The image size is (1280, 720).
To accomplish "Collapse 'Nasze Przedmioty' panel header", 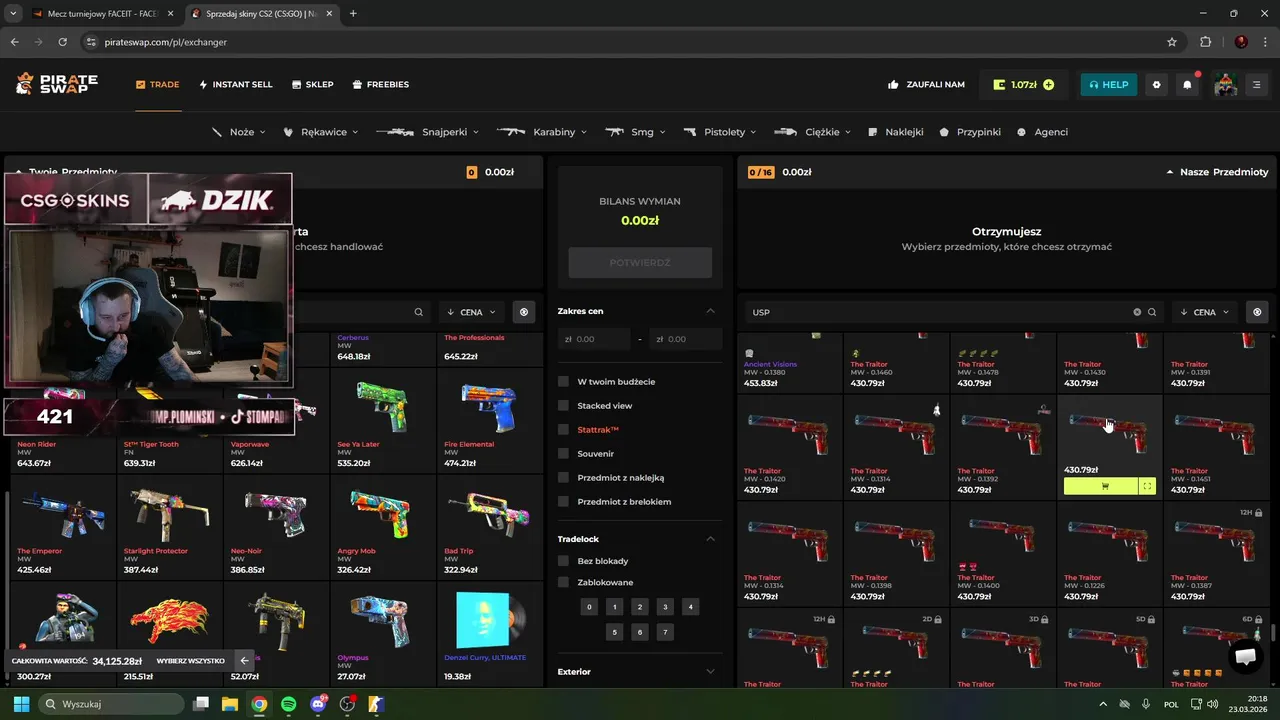I will (x=1217, y=172).
